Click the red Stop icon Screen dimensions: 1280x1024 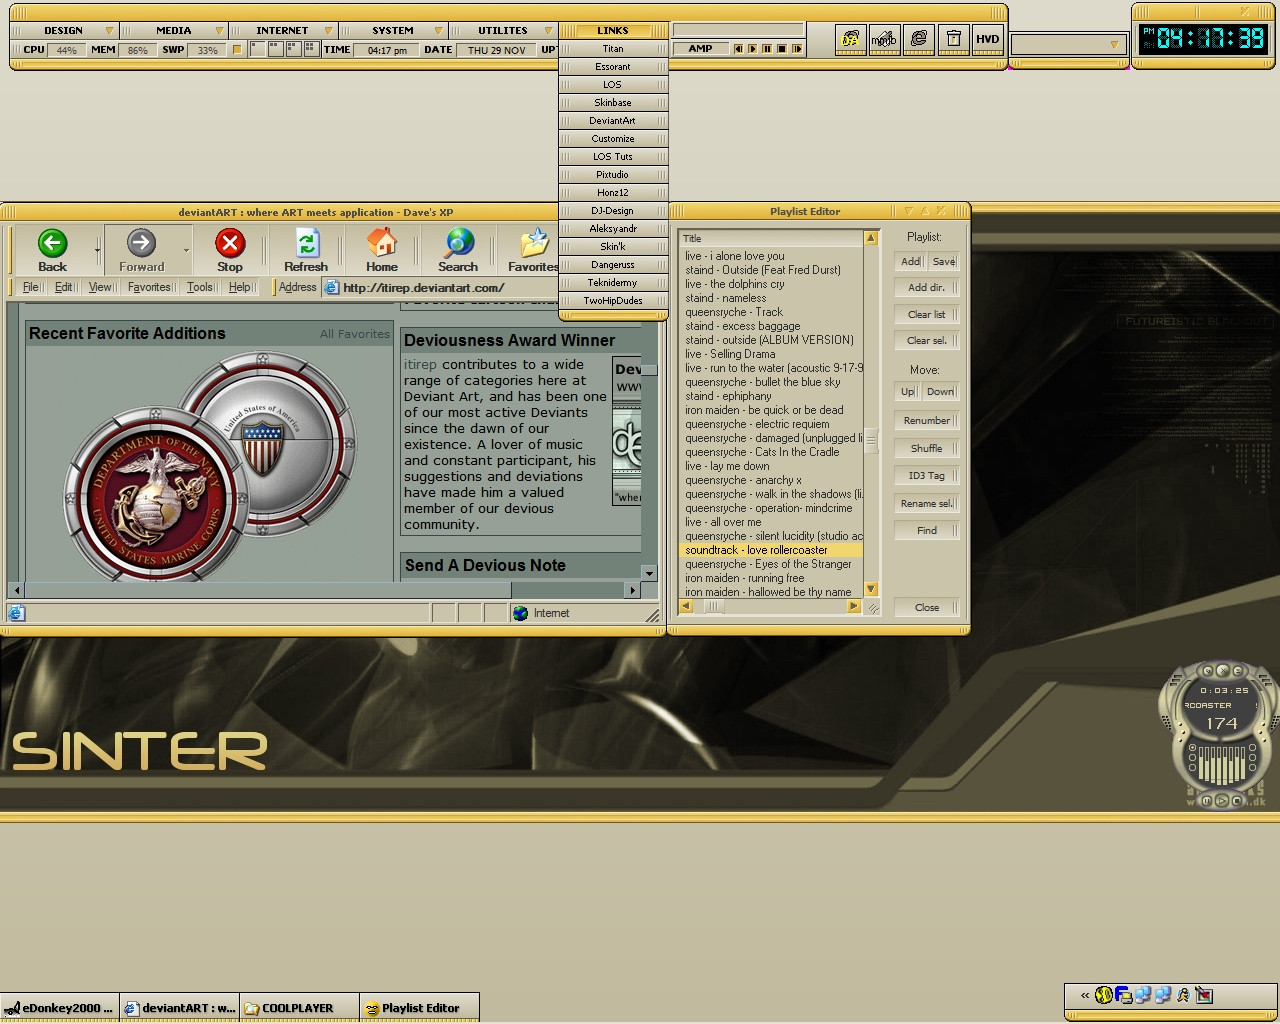coord(230,243)
